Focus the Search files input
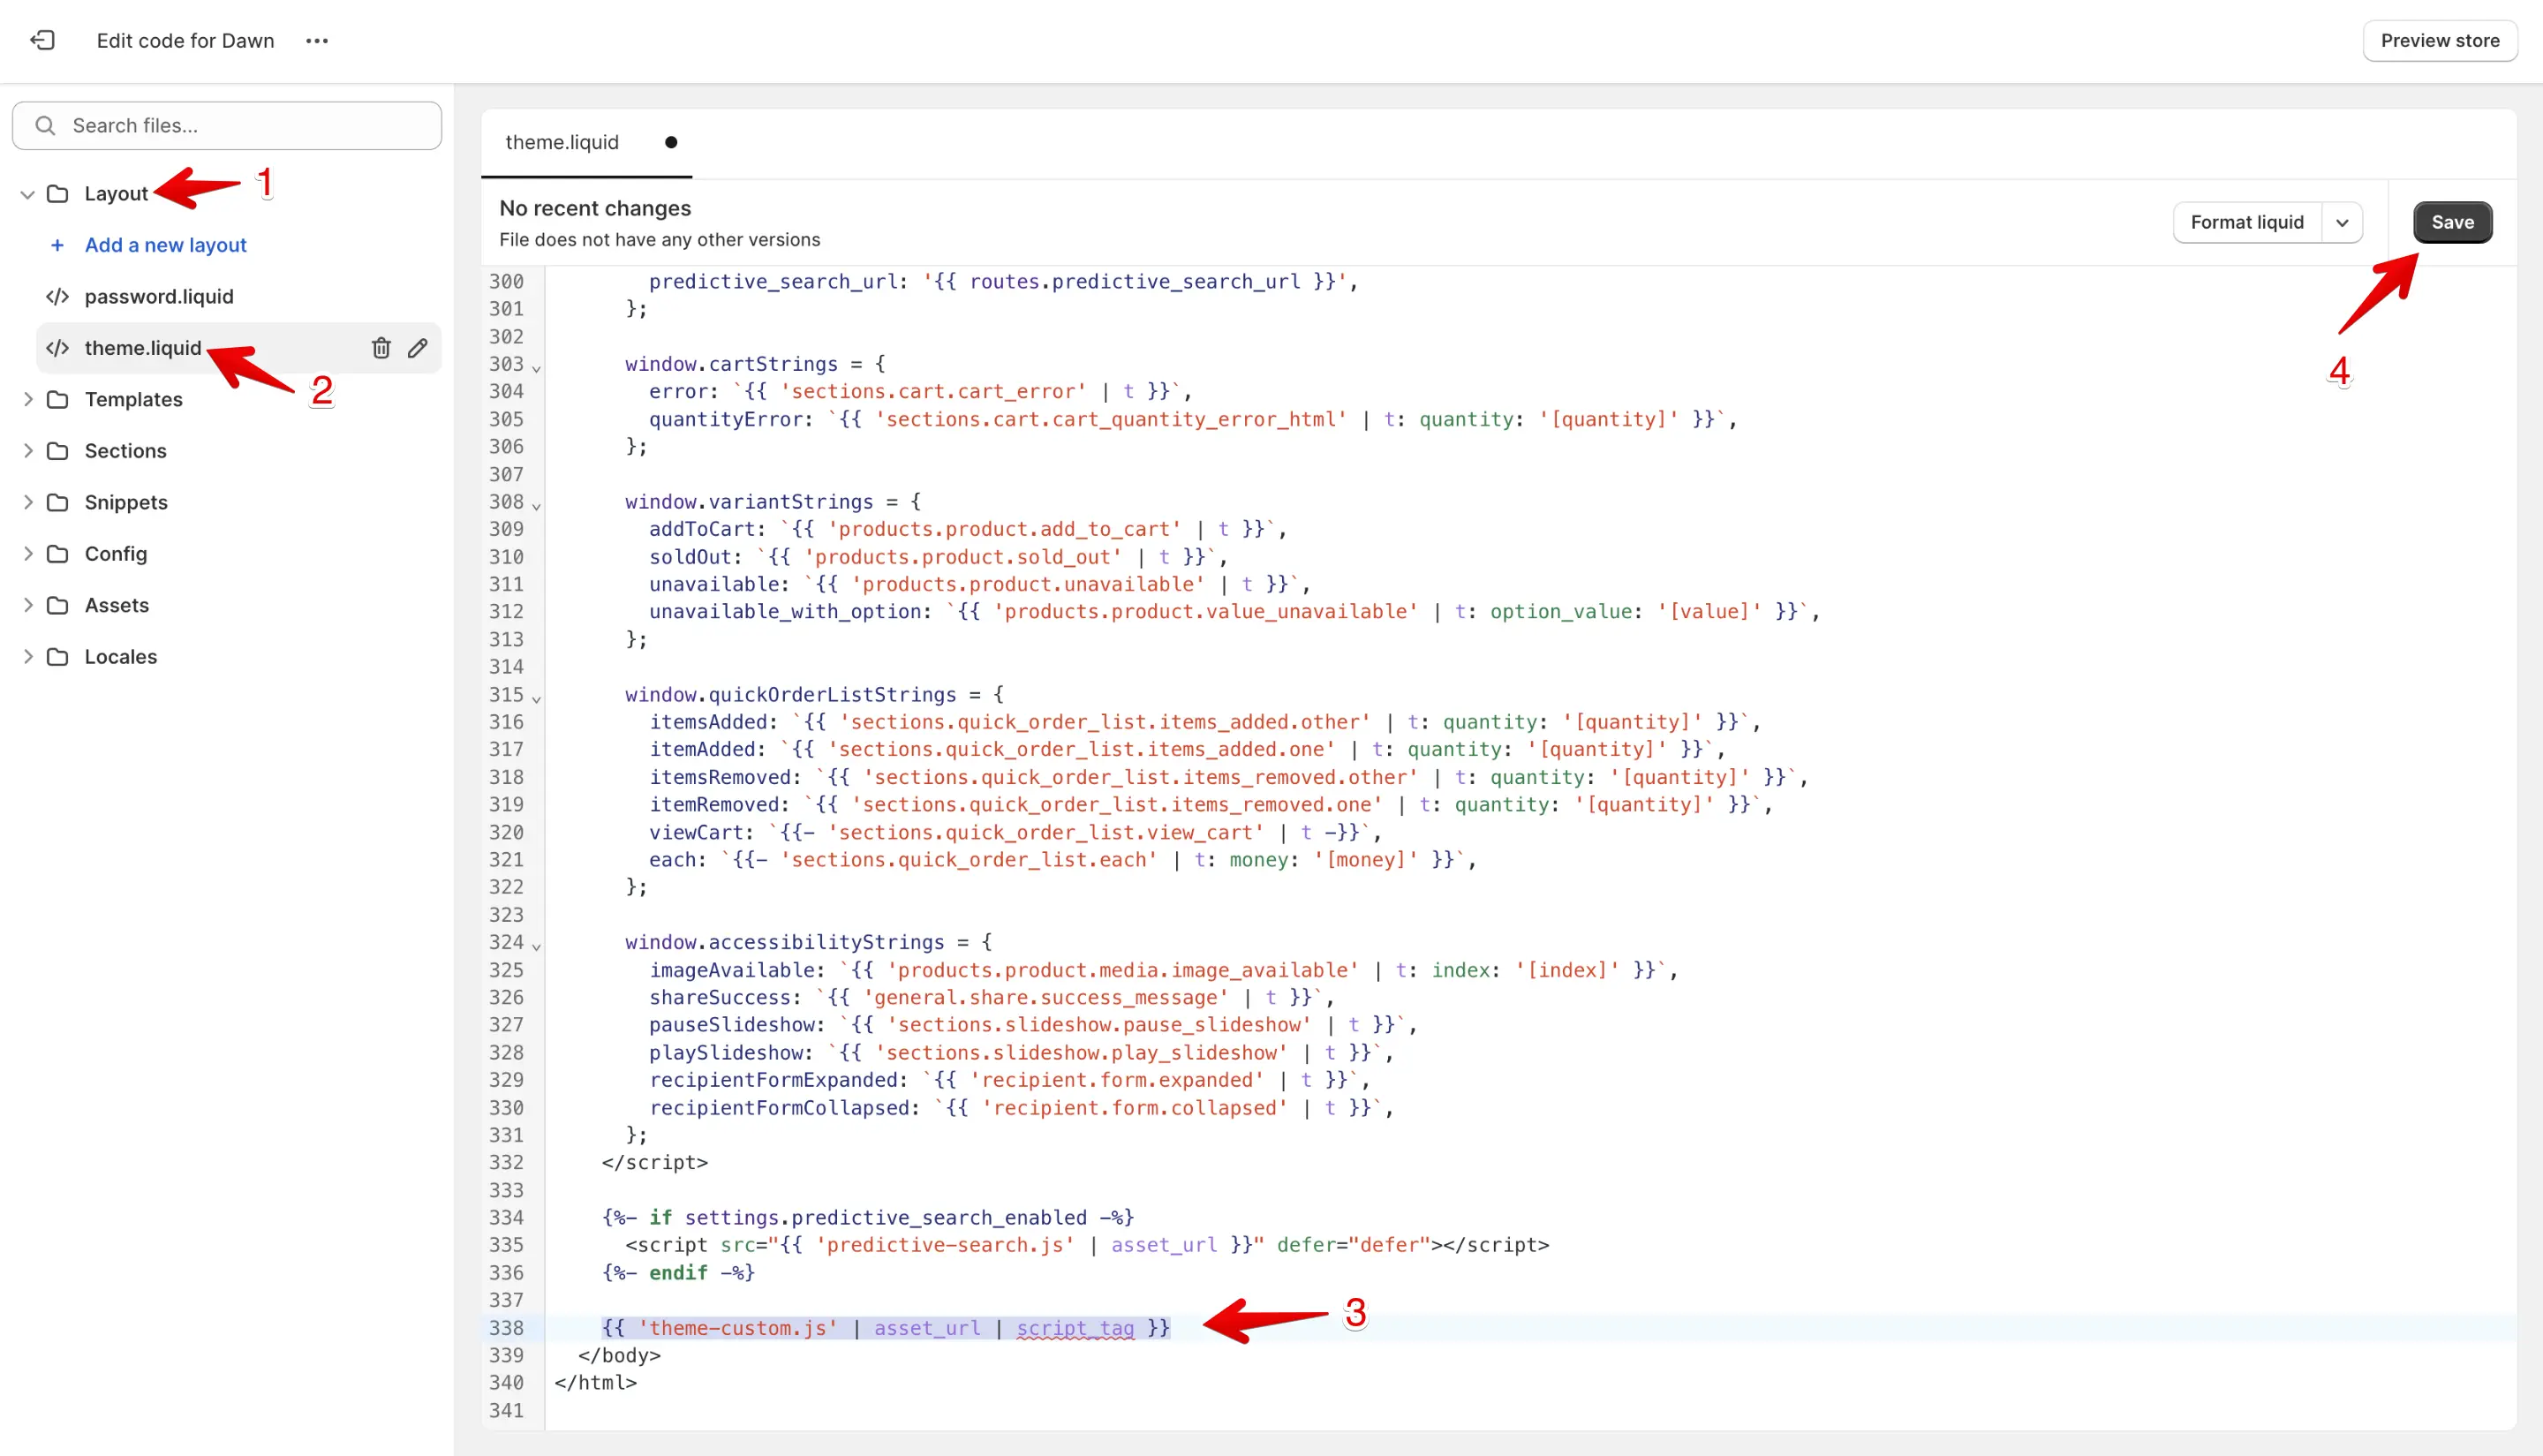Image resolution: width=2543 pixels, height=1456 pixels. [227, 126]
